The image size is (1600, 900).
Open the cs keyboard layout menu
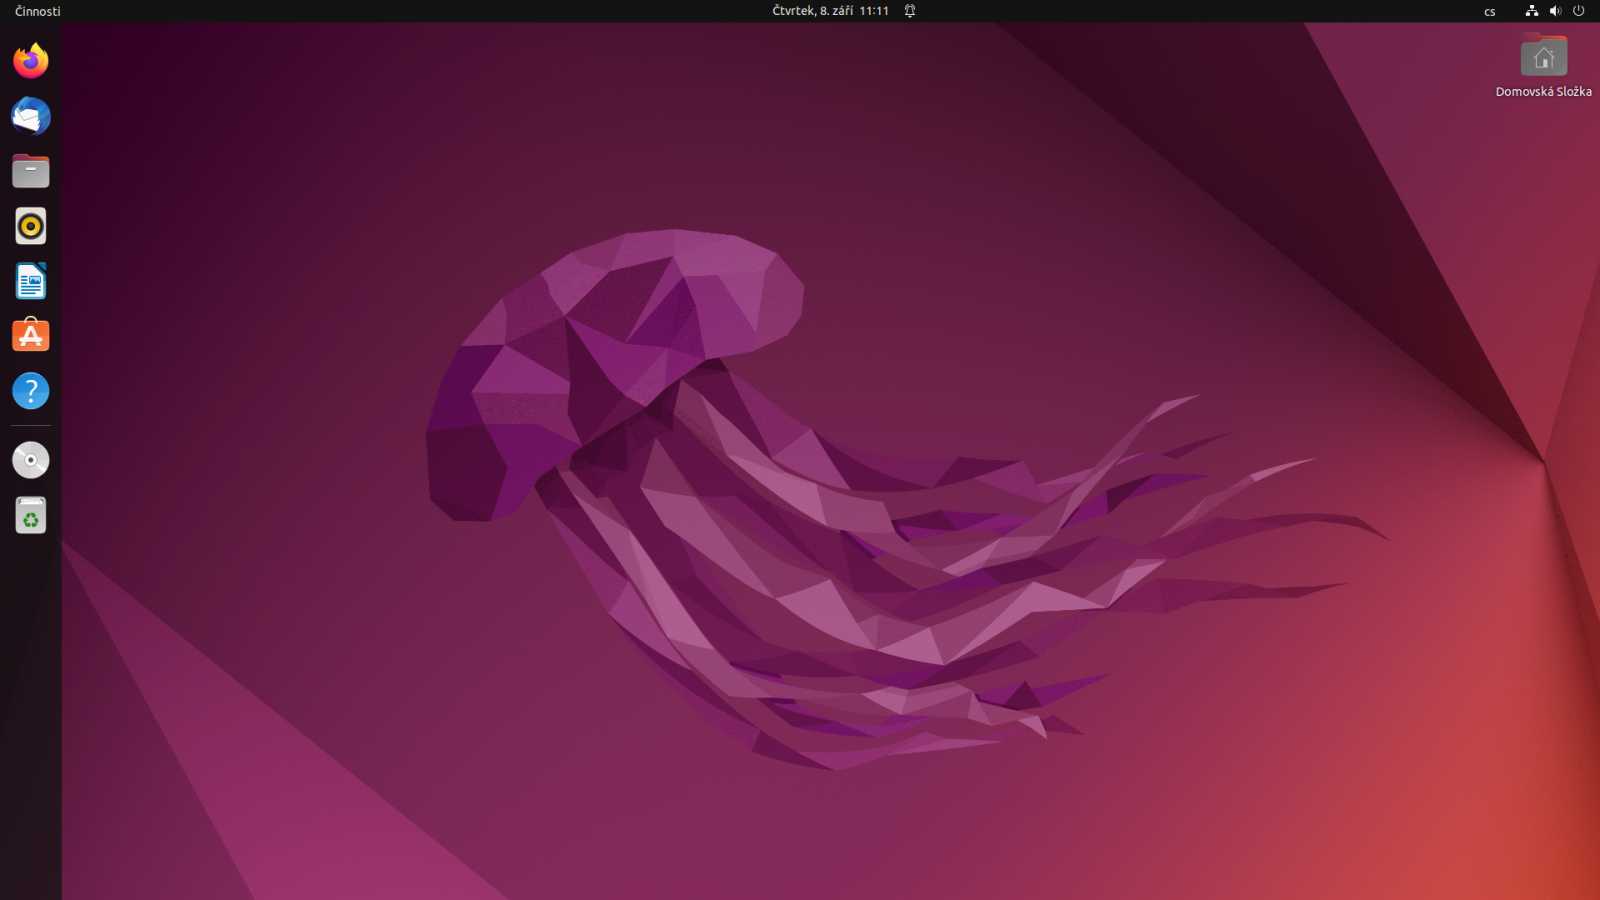[x=1490, y=12]
